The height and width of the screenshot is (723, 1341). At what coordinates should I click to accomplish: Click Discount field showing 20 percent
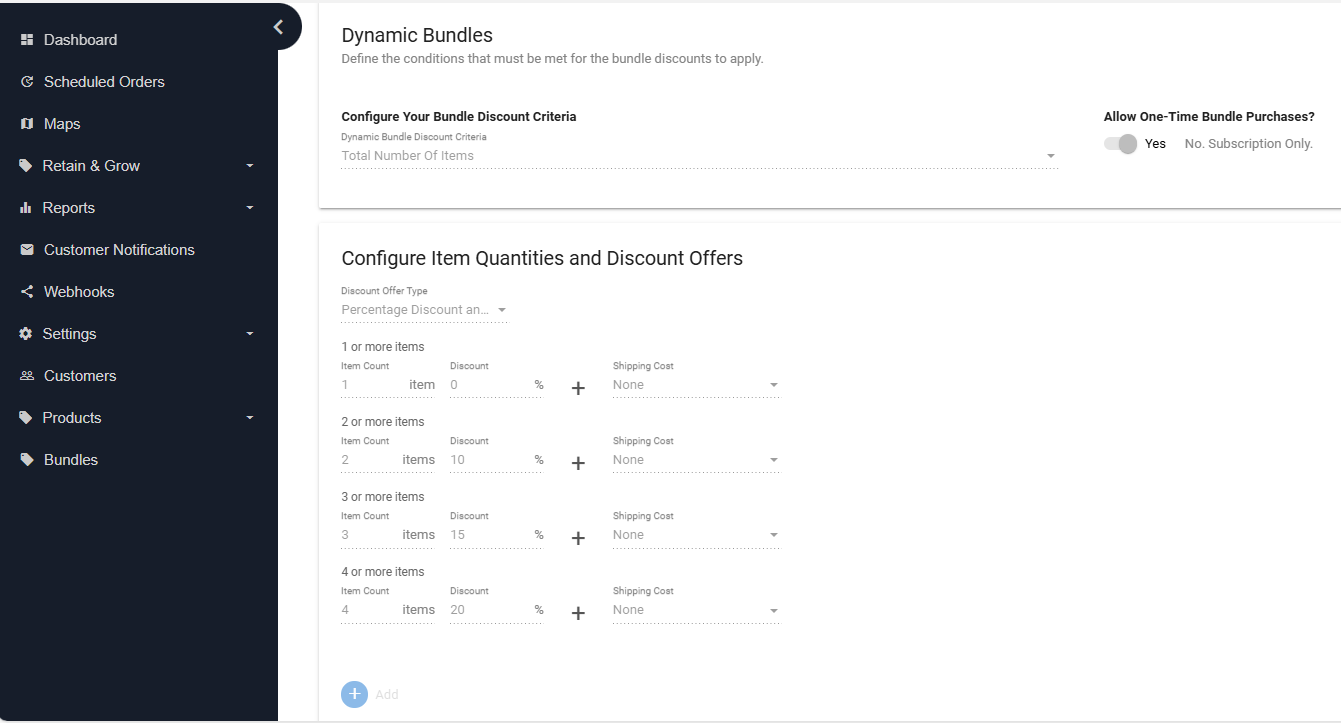(497, 610)
